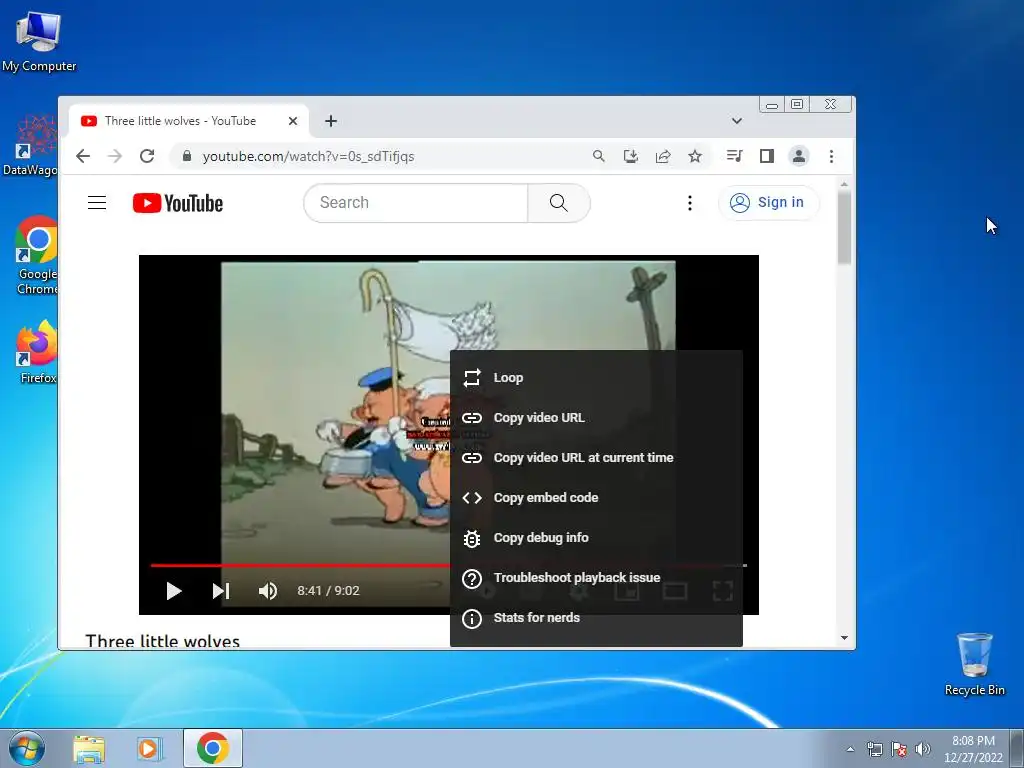This screenshot has height=768, width=1024.
Task: Open Chrome's three-dot menu
Action: click(831, 156)
